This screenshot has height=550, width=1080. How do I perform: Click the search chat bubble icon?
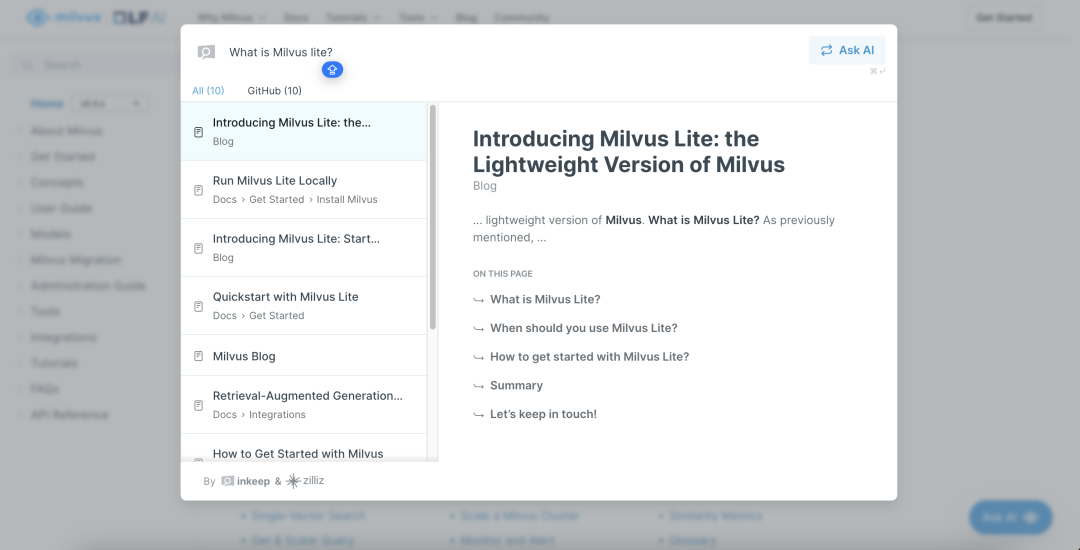(206, 52)
